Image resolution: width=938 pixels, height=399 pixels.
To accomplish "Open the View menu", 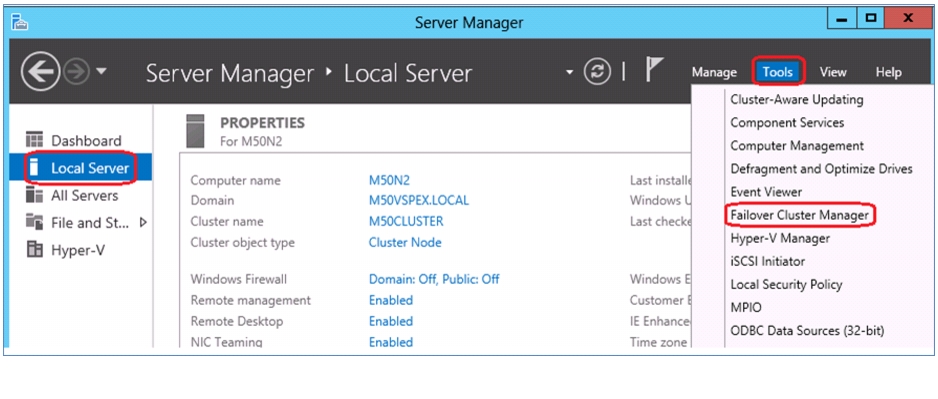I will click(x=833, y=72).
